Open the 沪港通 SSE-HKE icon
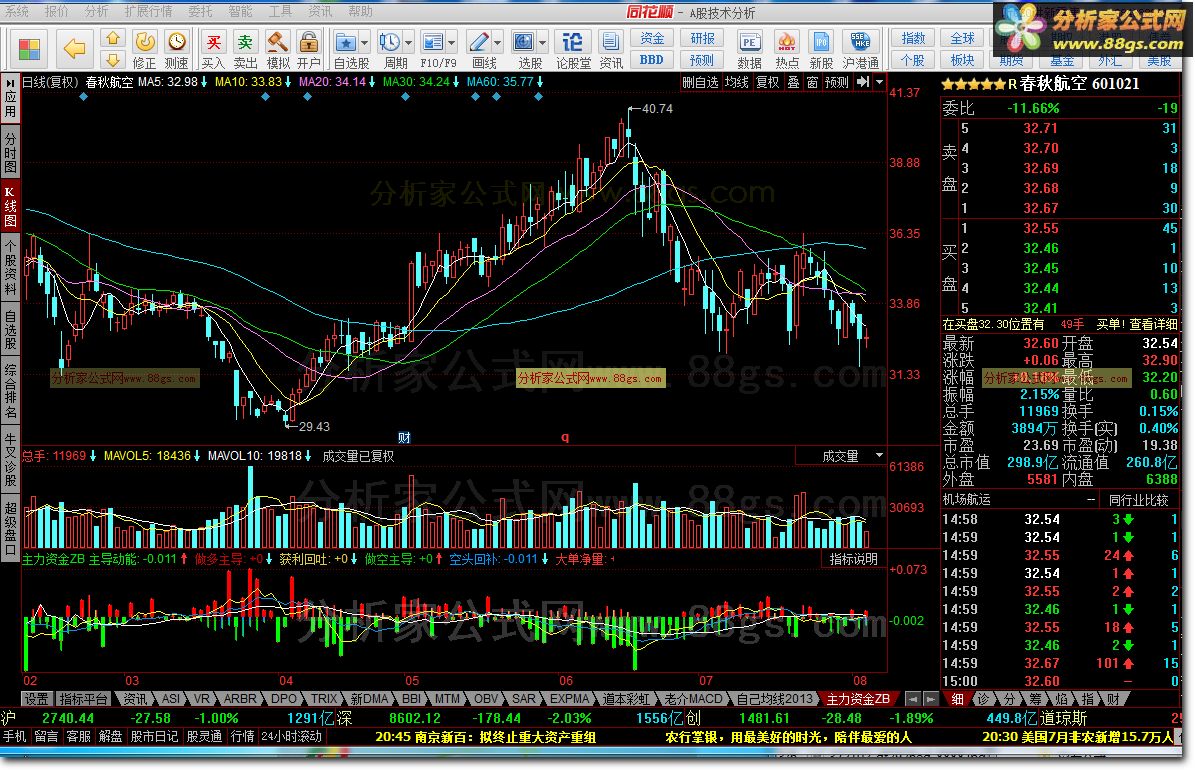The image size is (1195, 770). click(860, 50)
